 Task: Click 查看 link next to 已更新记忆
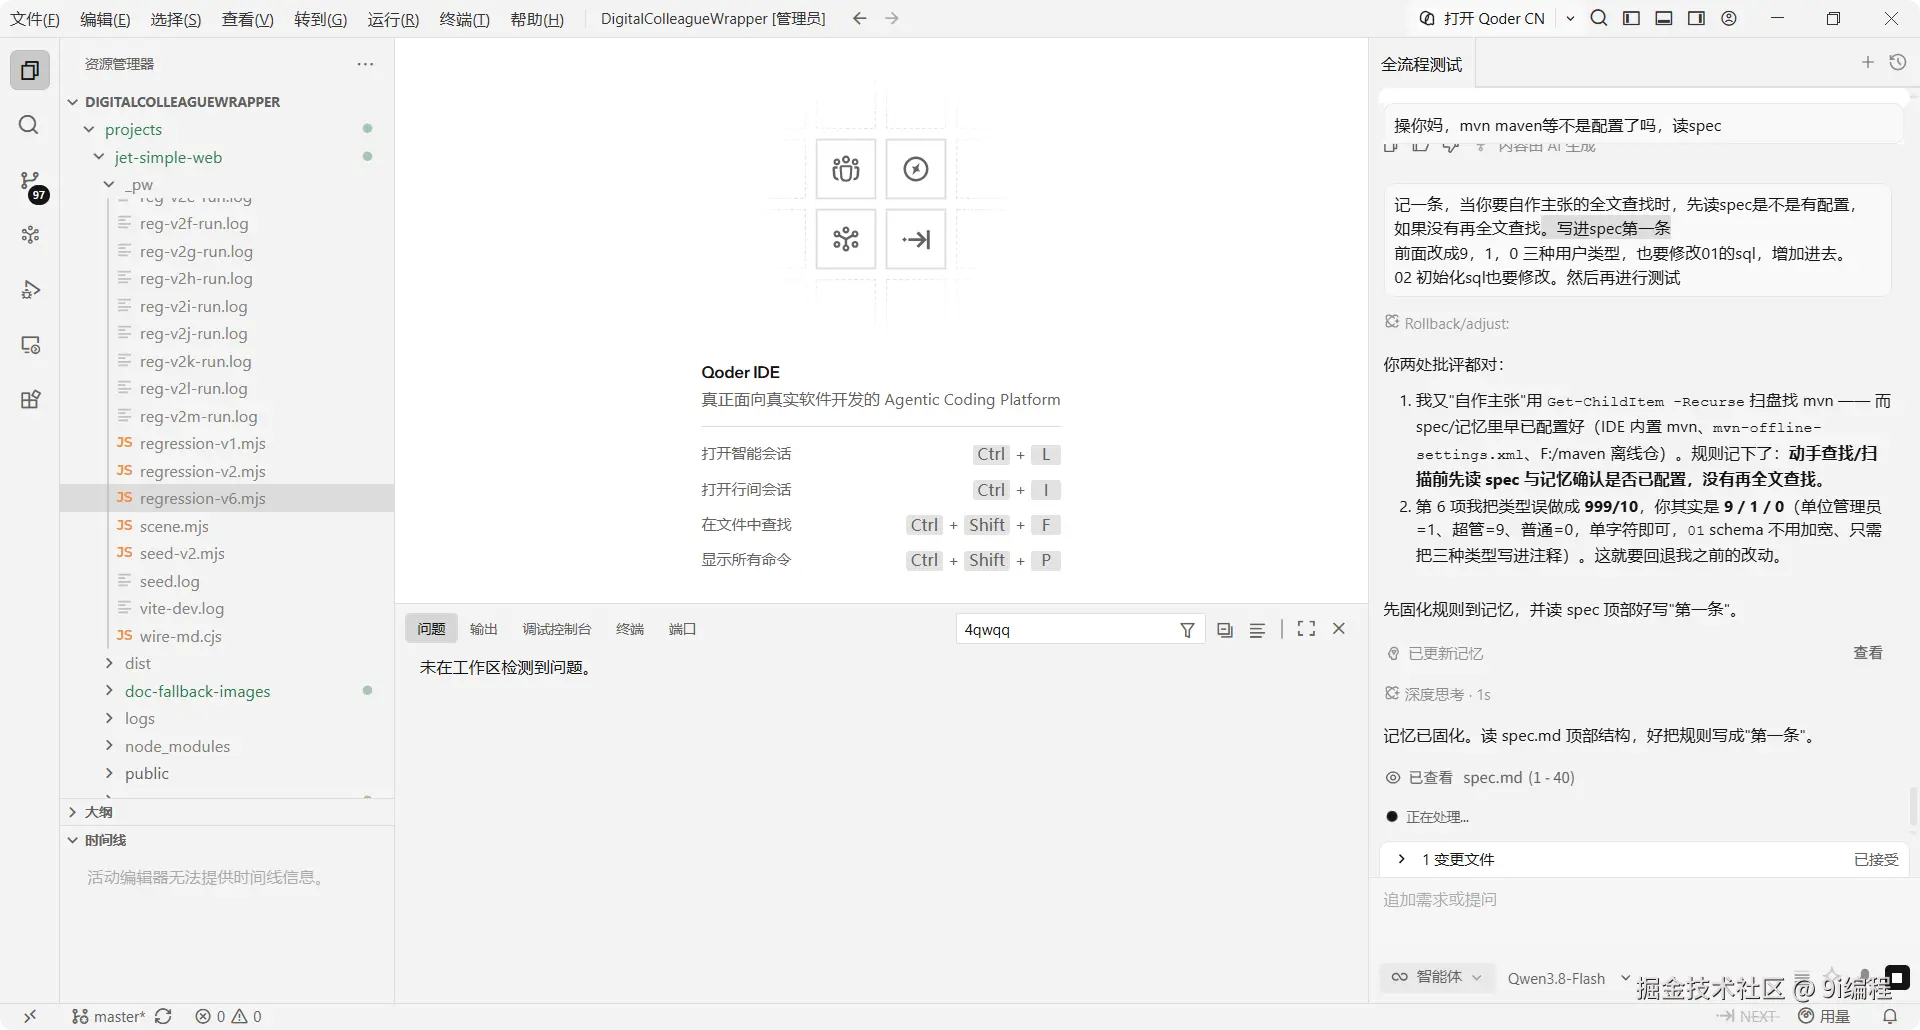1868,653
